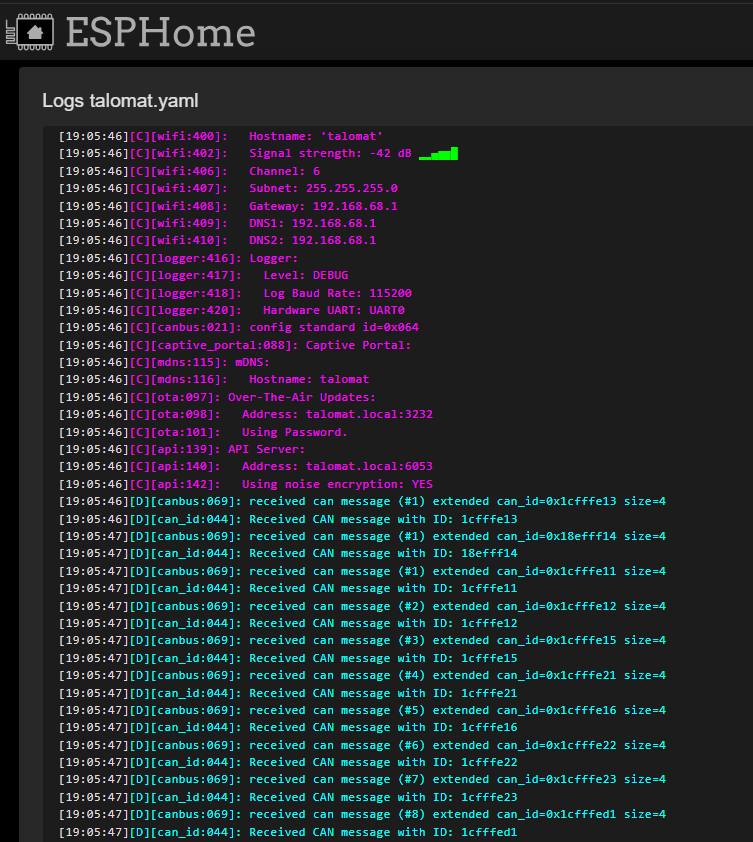Click the Channel: 6 log entry
Viewport: 753px width, 842px height.
(189, 171)
